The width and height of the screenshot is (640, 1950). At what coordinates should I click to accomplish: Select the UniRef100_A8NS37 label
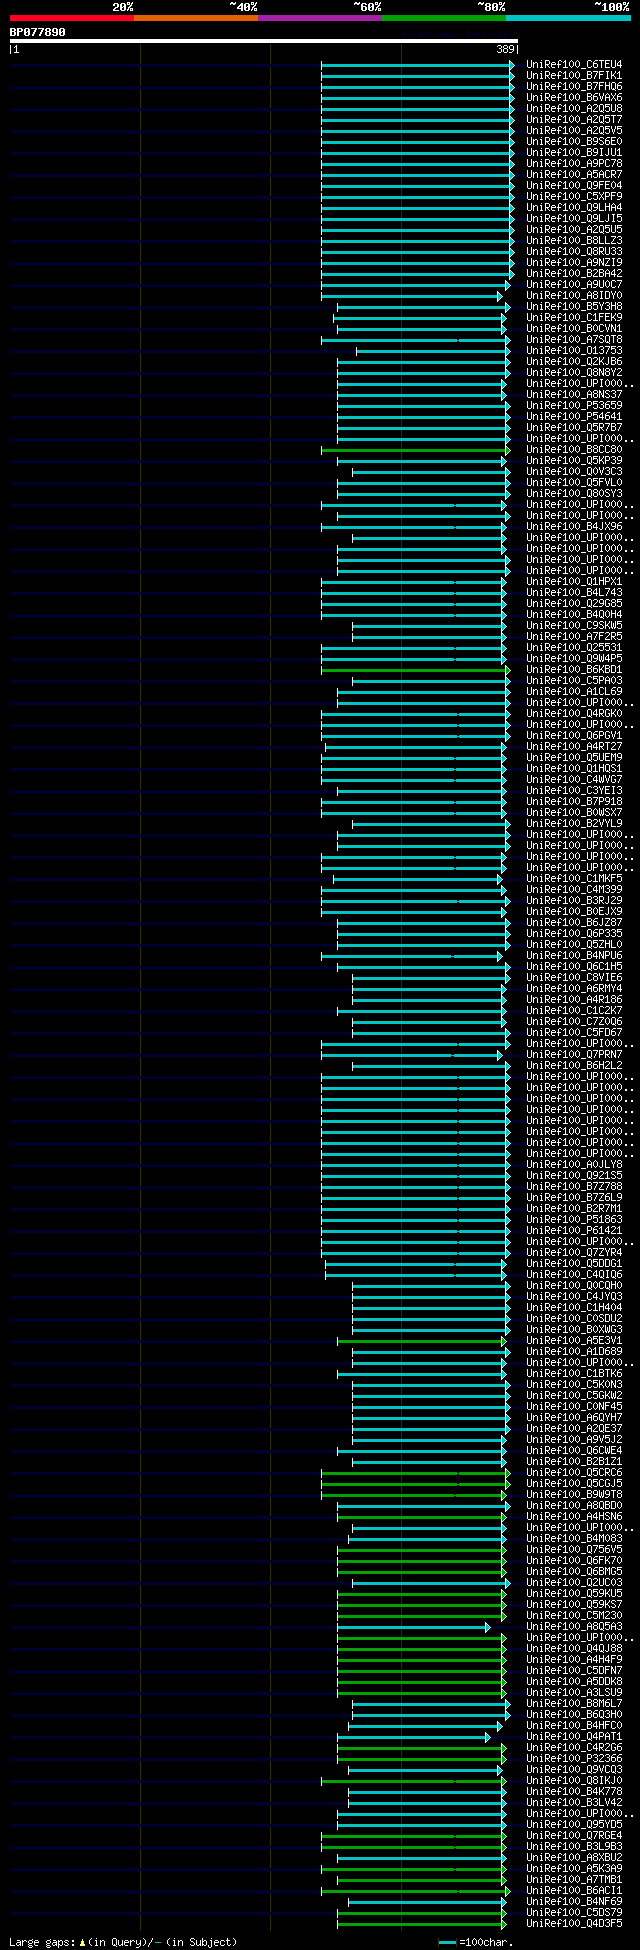(x=574, y=395)
